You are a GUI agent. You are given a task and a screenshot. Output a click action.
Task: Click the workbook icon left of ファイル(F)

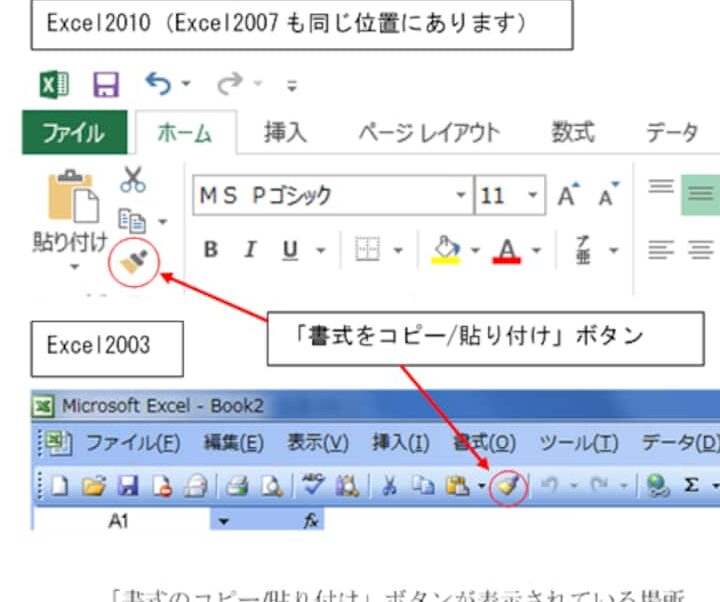pos(60,443)
